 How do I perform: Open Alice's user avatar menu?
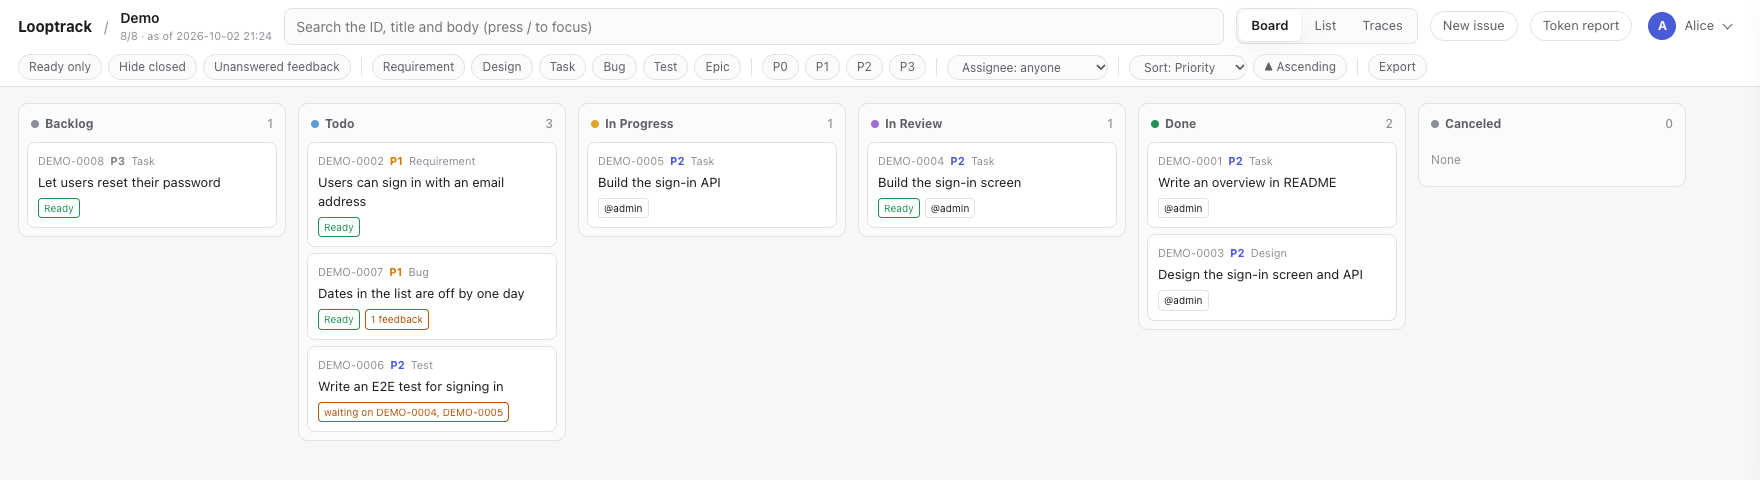pyautogui.click(x=1661, y=26)
